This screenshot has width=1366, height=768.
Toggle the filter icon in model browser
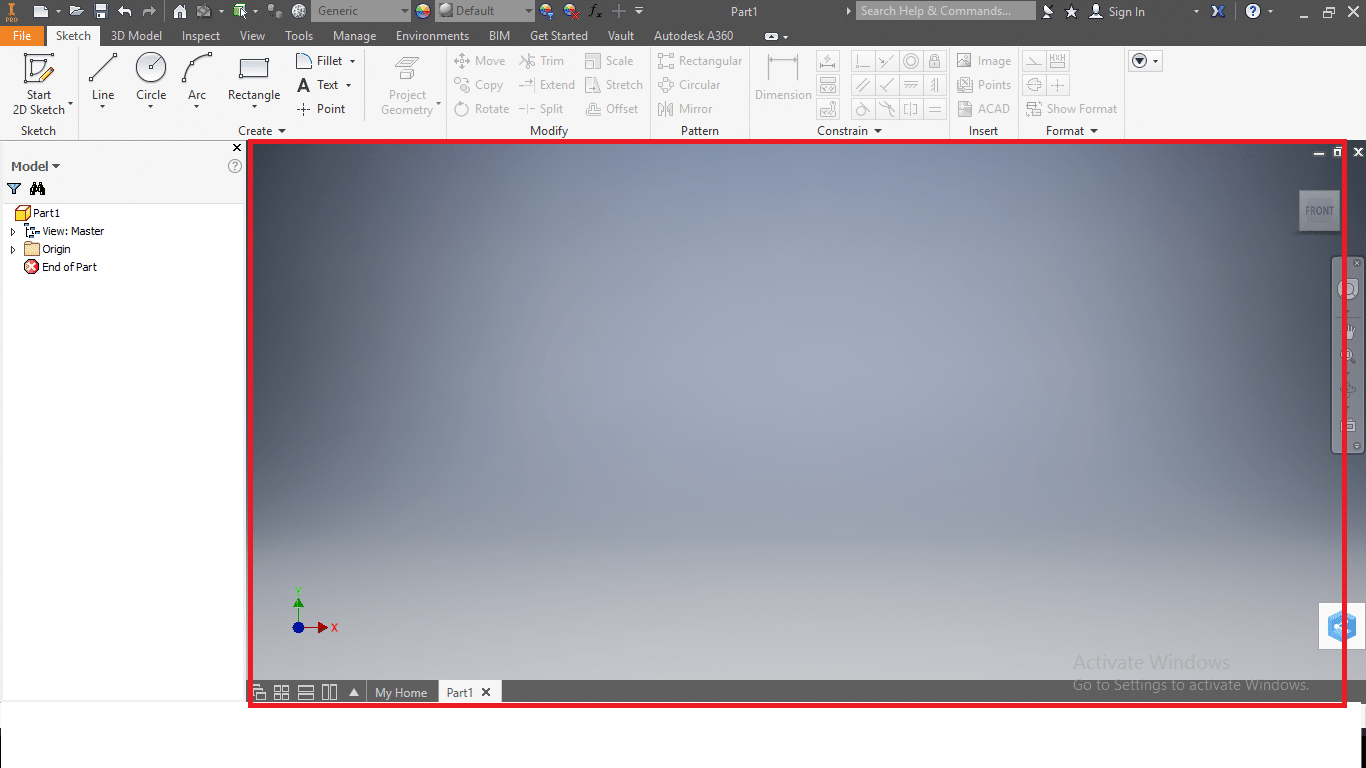[14, 188]
